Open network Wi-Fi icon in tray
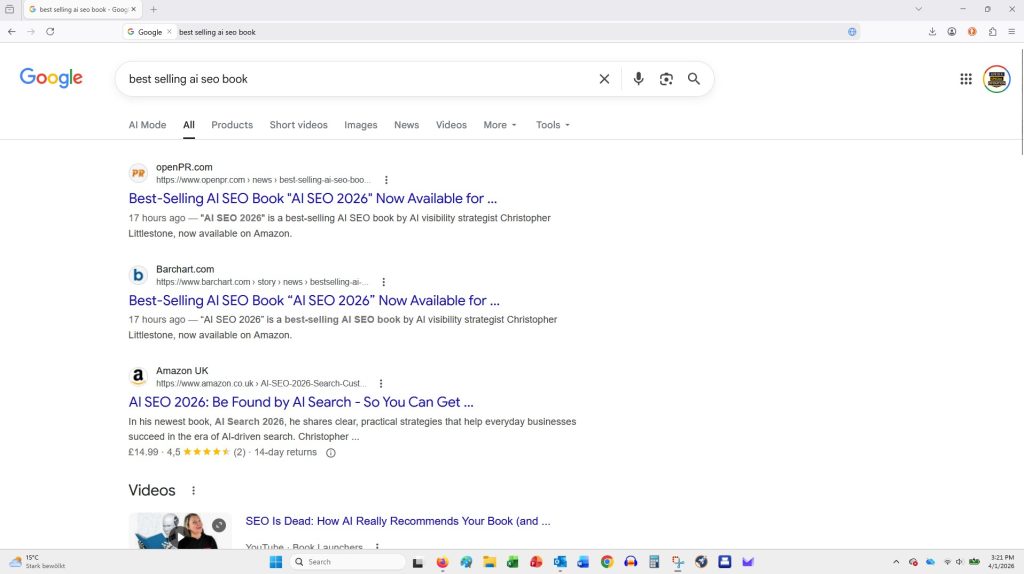 948,562
